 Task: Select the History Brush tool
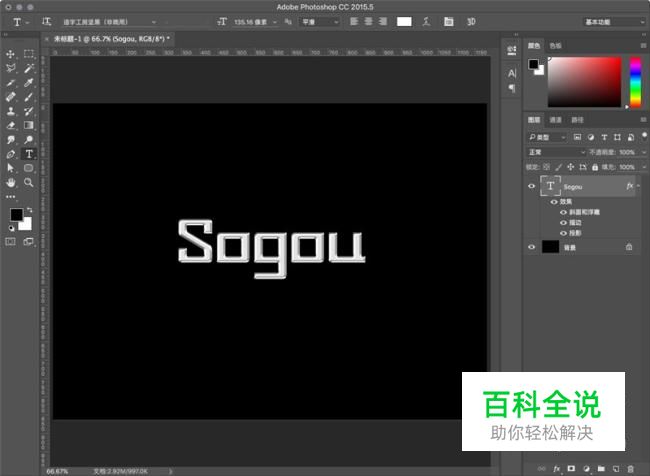click(29, 111)
